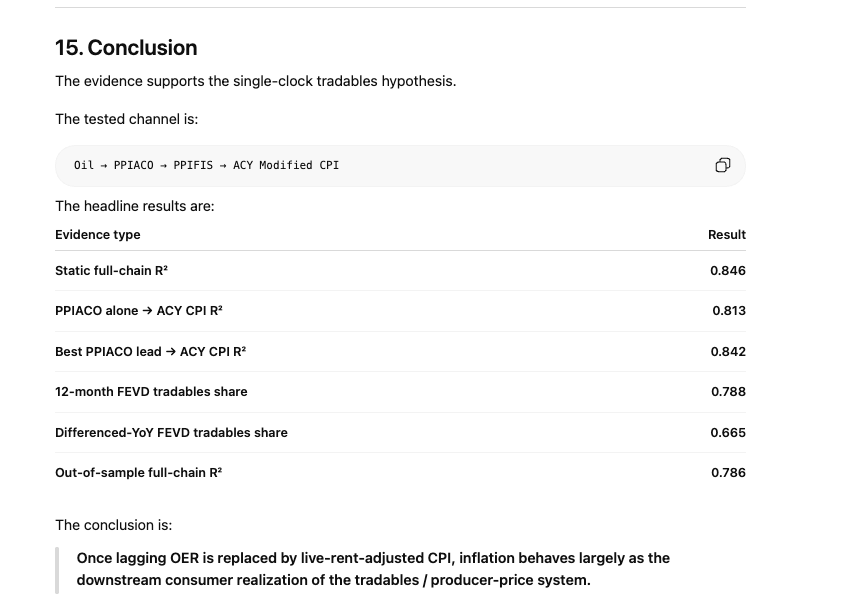Click the Evidence type column header
Screen dimensions: 860x606
[98, 235]
